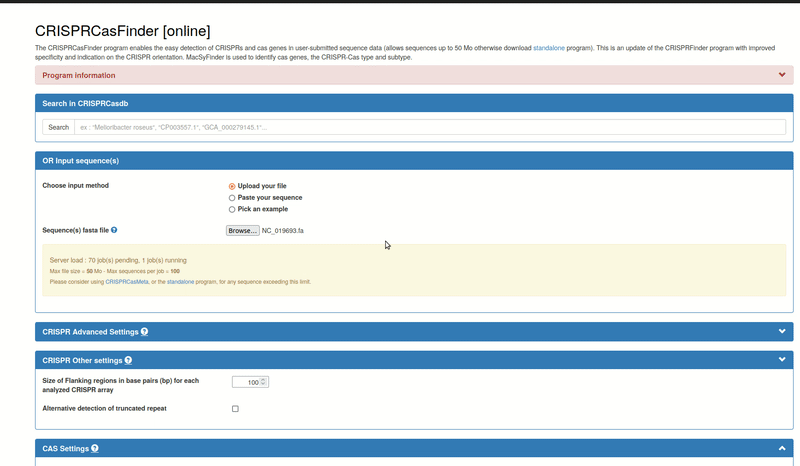The width and height of the screenshot is (800, 466).
Task: Open help icon for CRISPR Advanced Settings
Action: pos(144,332)
